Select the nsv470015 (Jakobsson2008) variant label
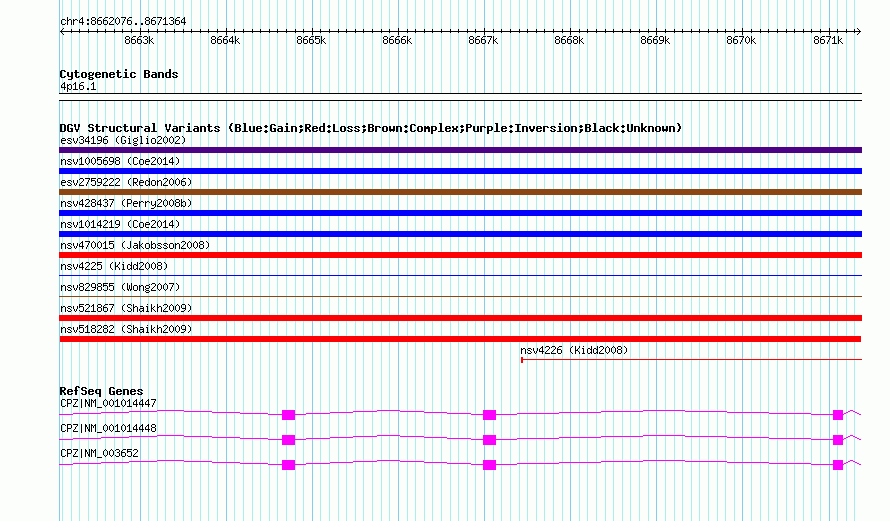 coord(135,245)
